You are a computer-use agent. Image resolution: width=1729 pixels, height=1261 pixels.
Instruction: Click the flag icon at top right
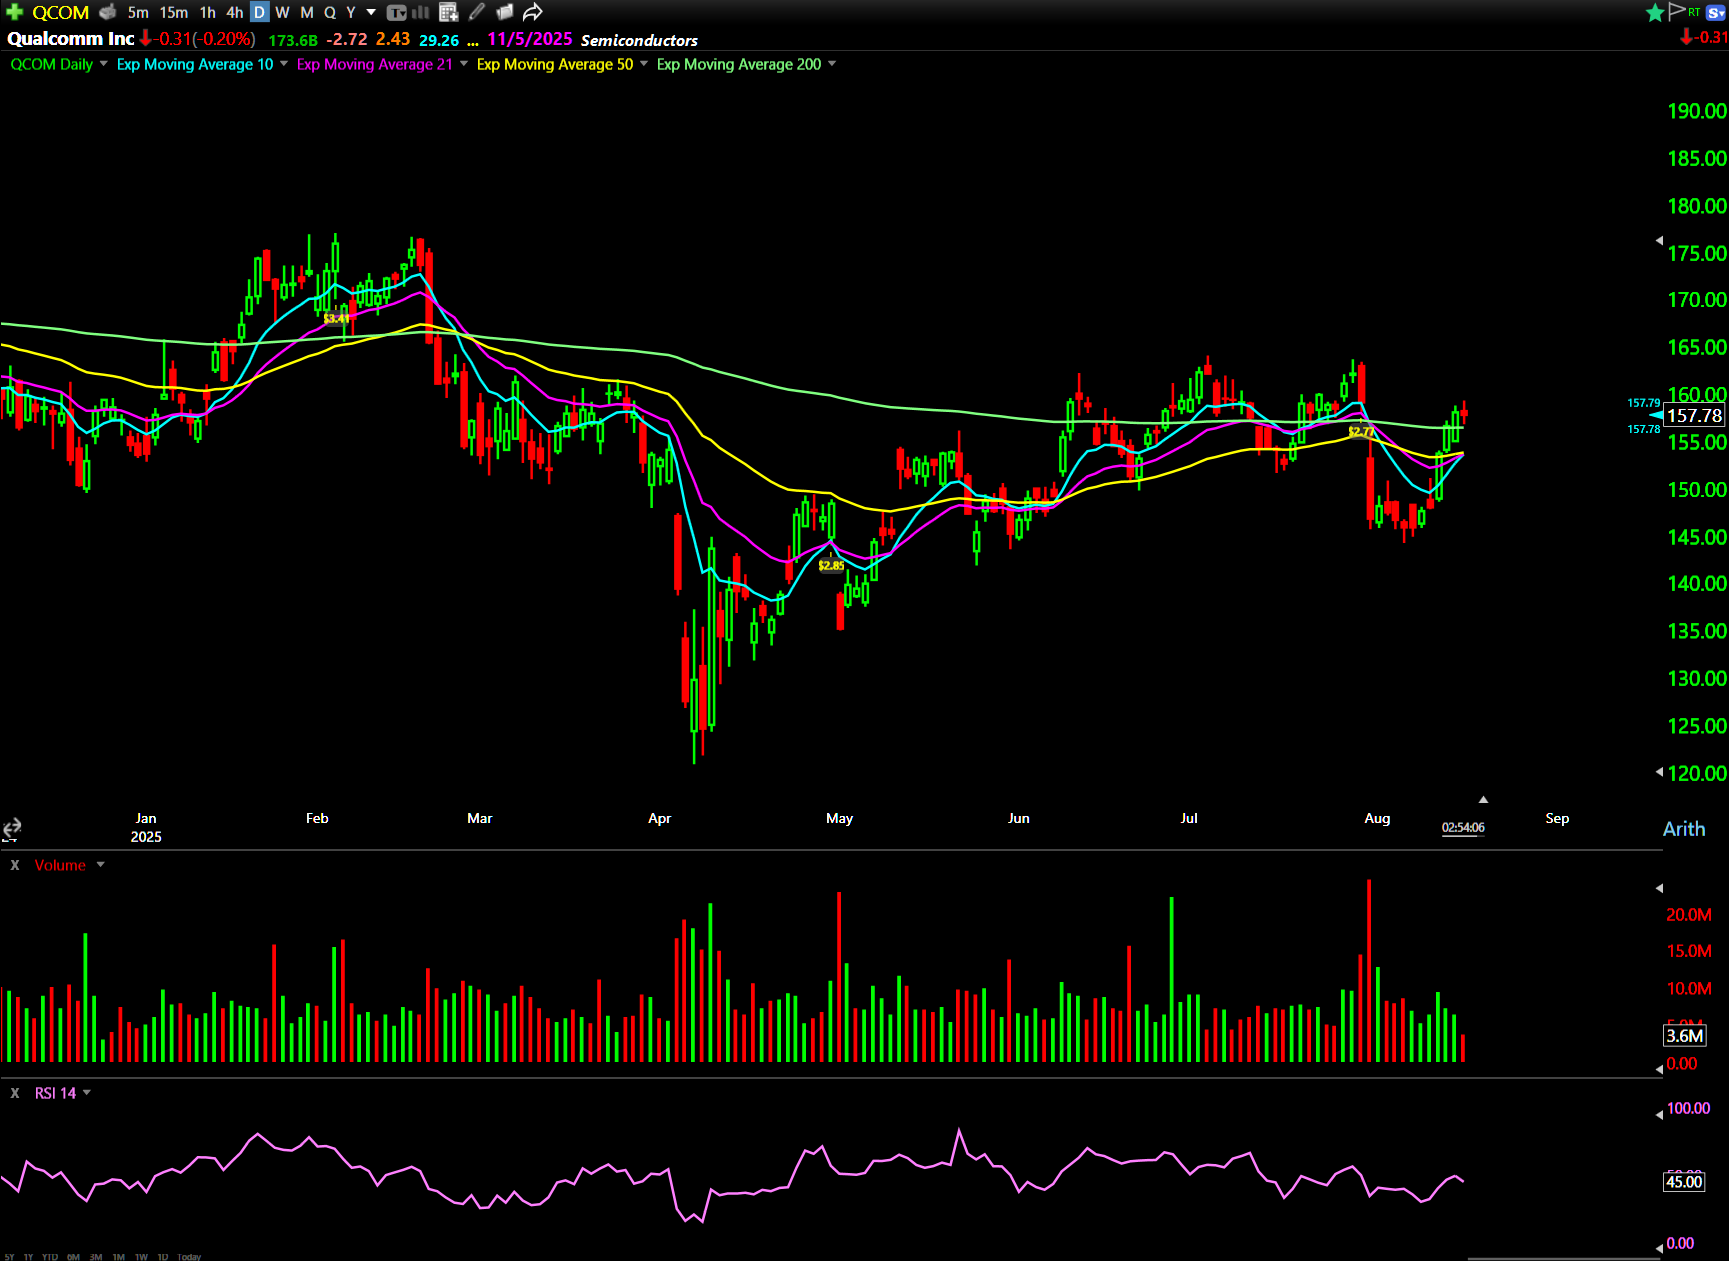(1677, 11)
